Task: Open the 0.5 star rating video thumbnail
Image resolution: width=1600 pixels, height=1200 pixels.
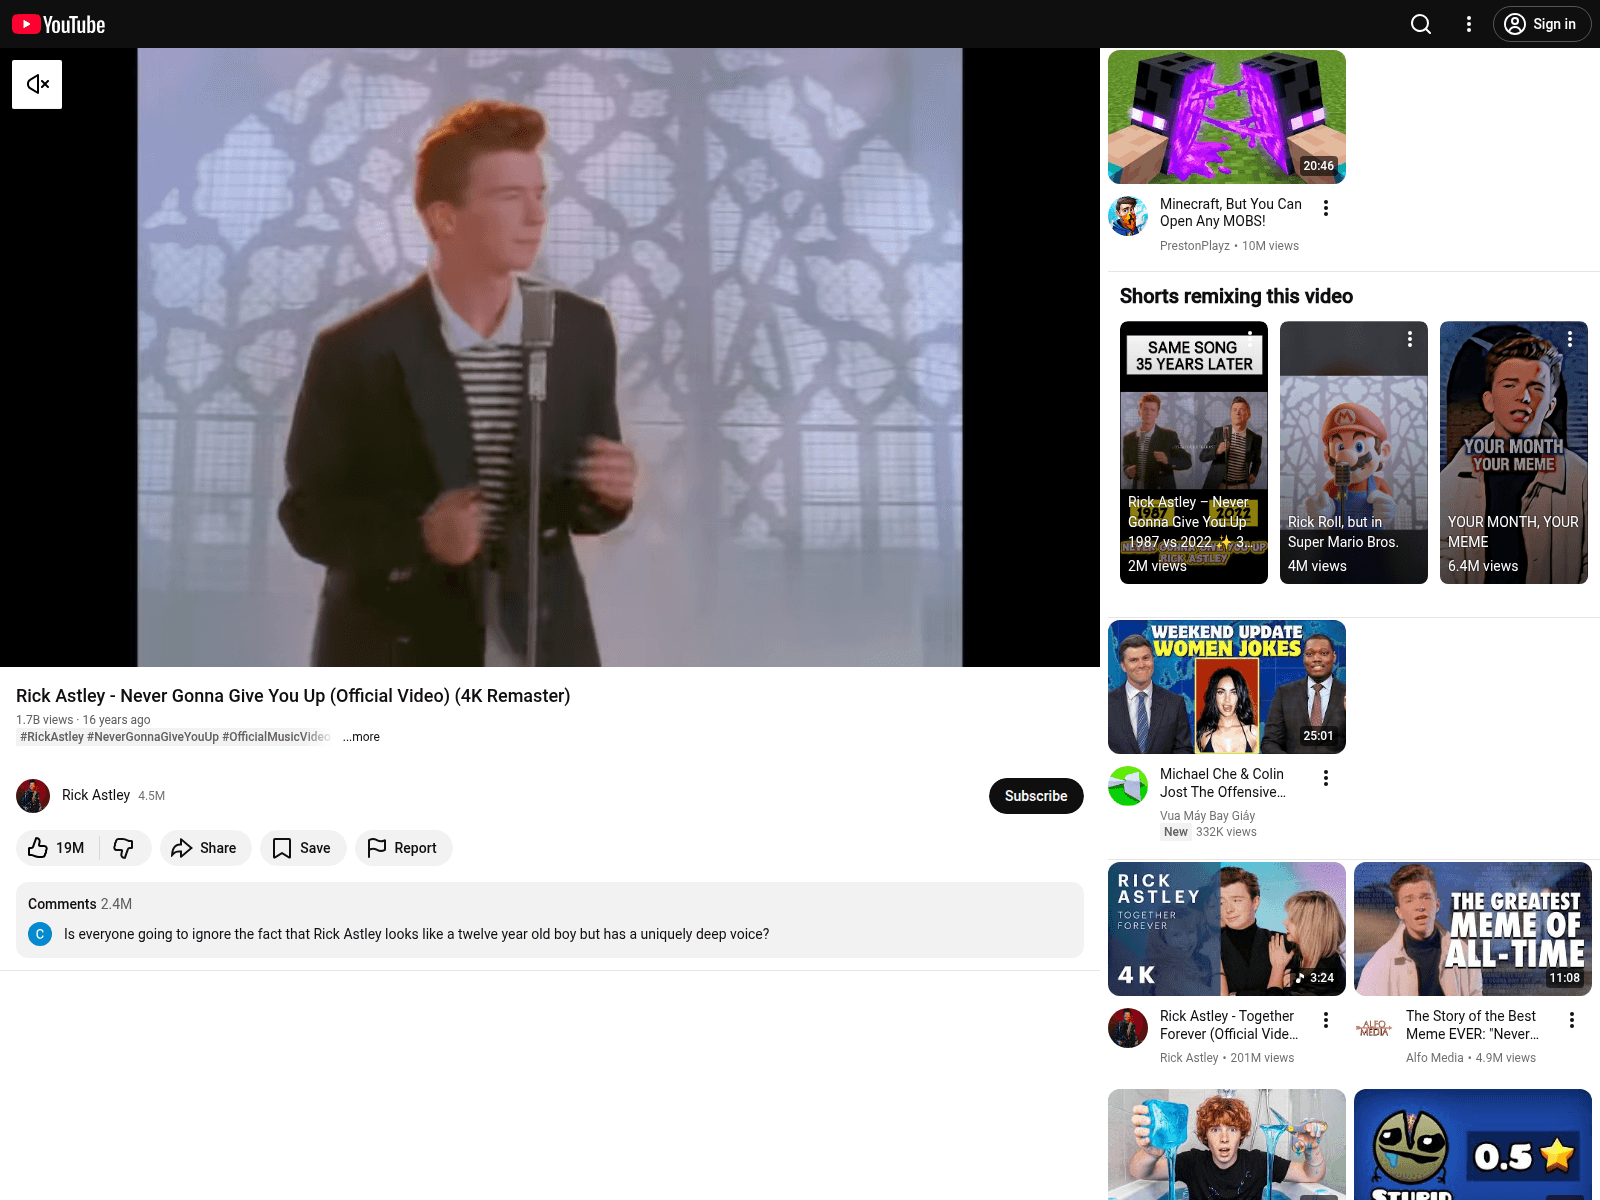Action: [1473, 1145]
